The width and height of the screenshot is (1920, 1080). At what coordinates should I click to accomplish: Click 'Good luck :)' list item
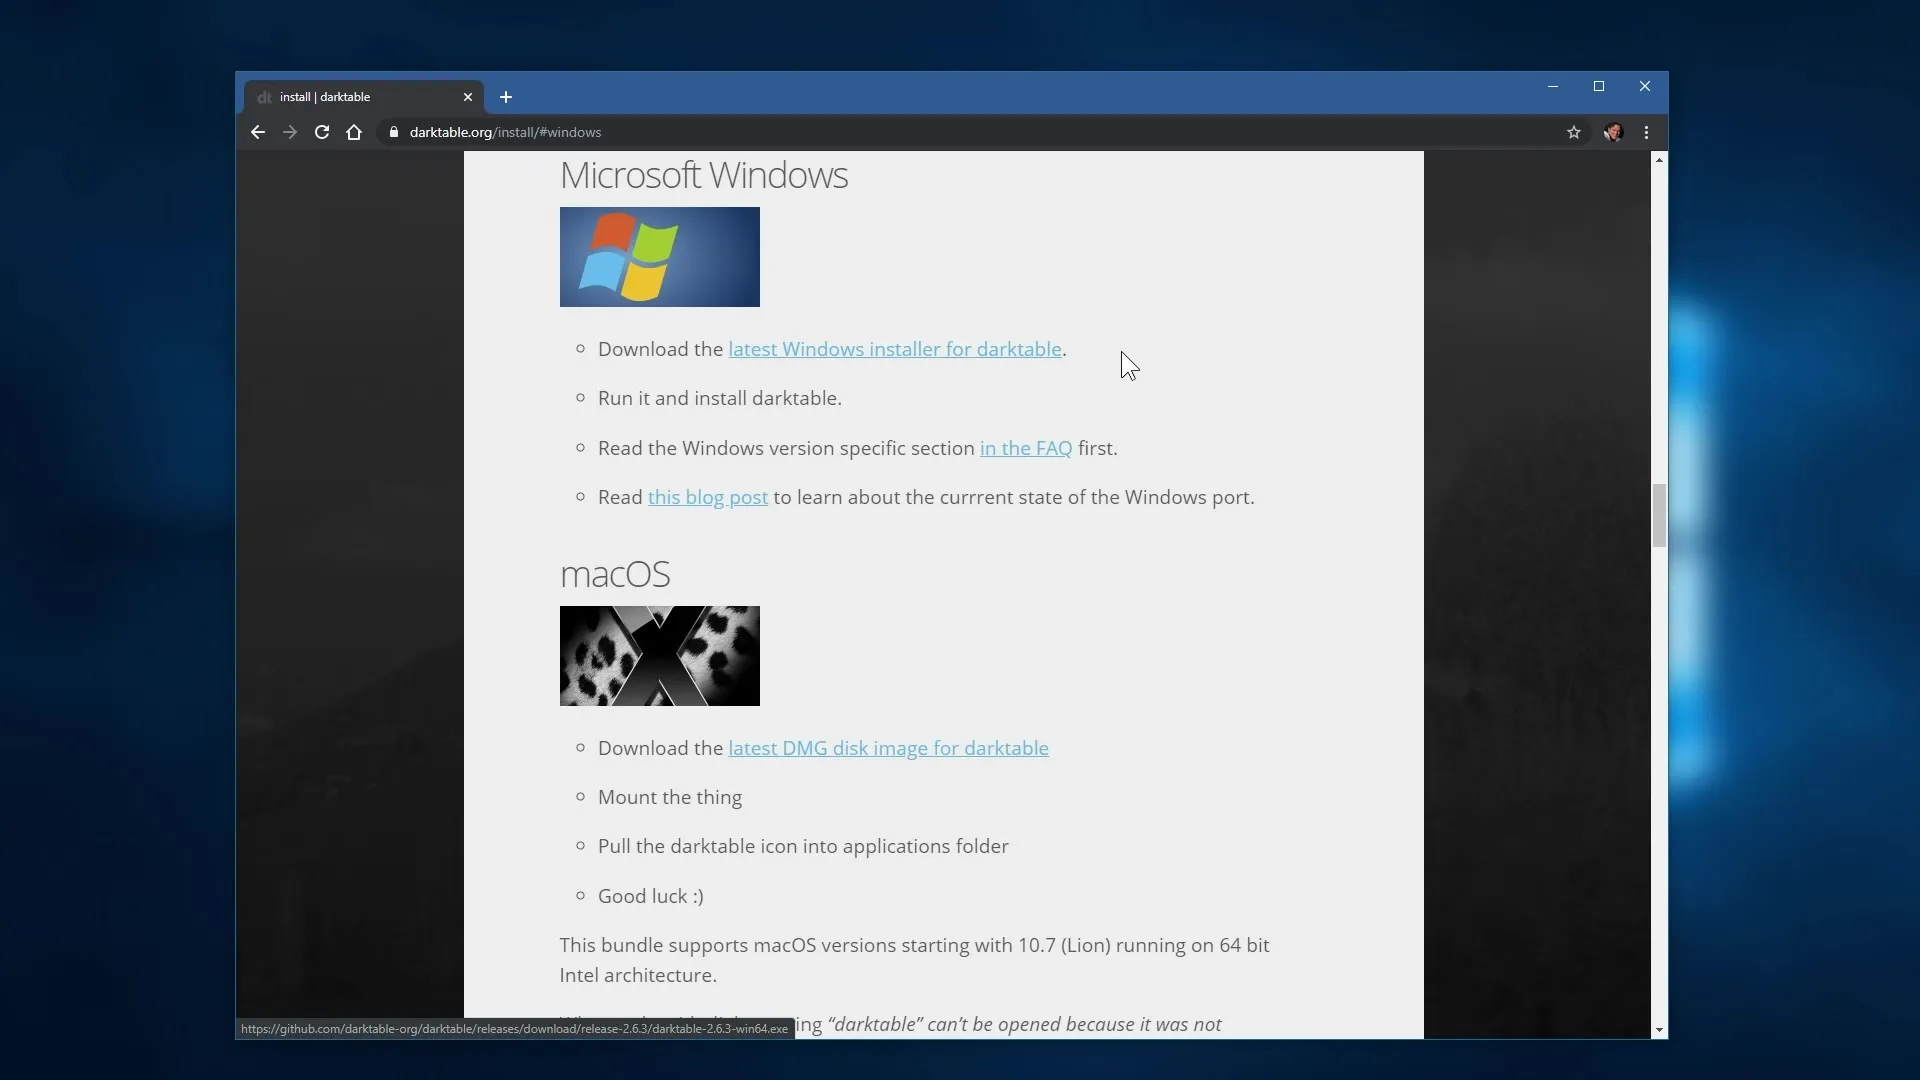(651, 896)
